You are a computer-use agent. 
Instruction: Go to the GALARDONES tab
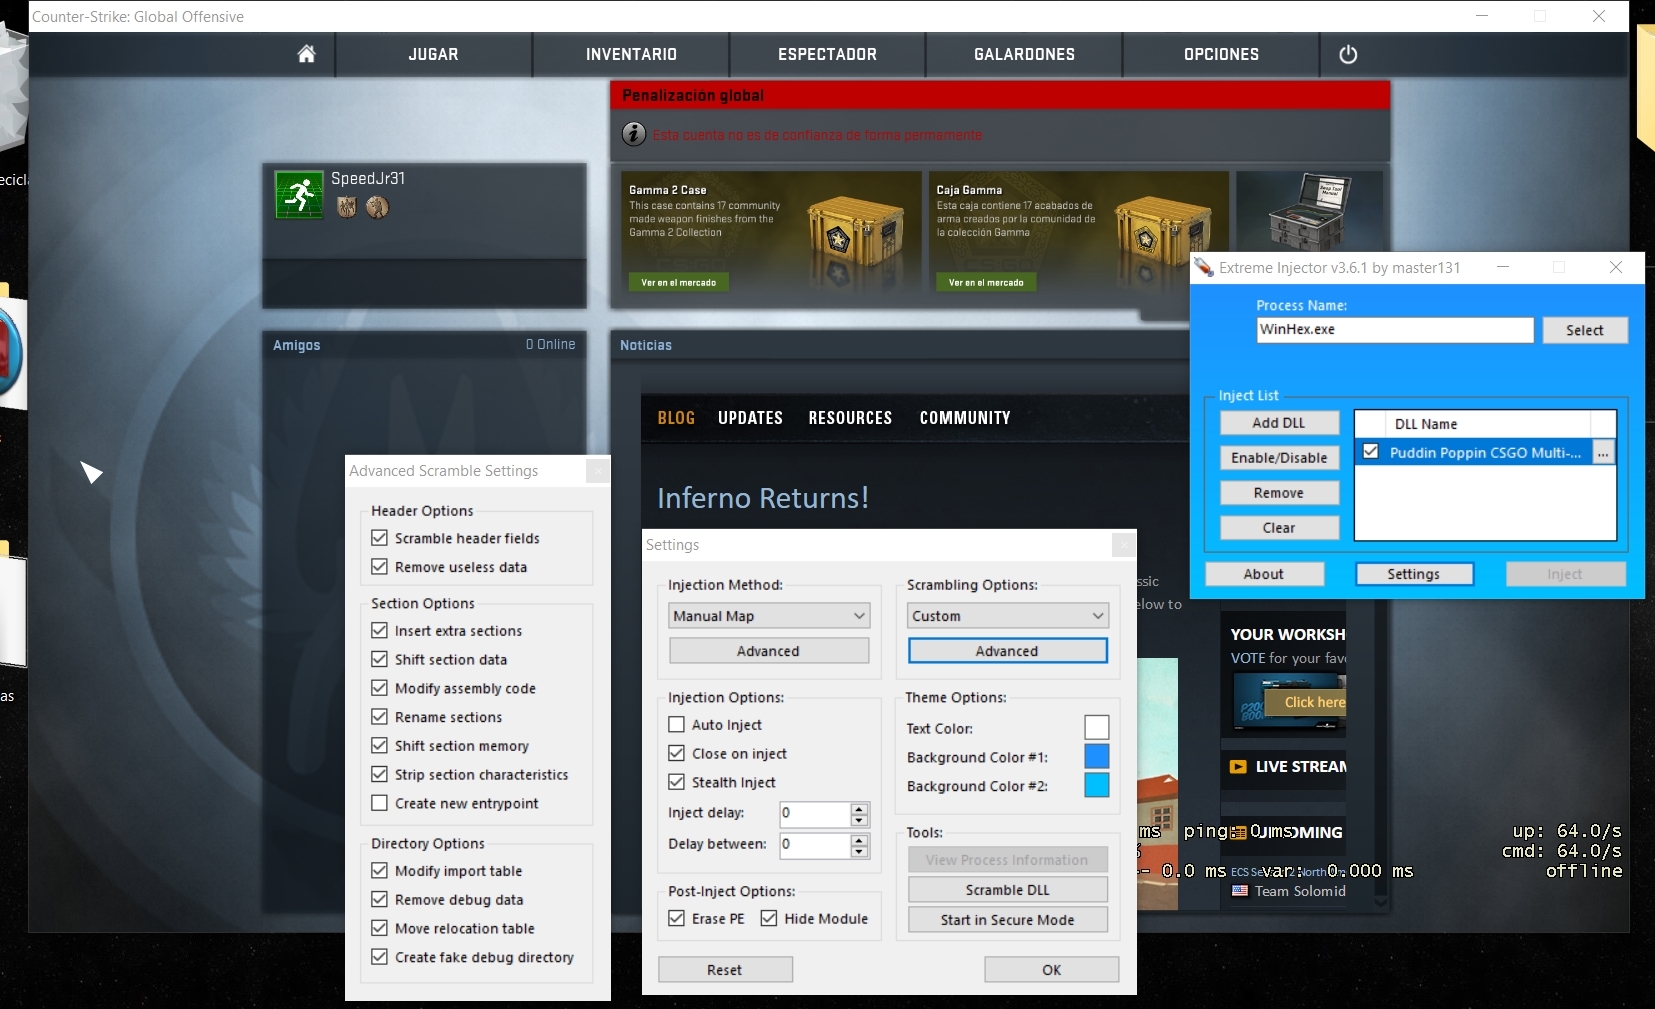pyautogui.click(x=1024, y=54)
